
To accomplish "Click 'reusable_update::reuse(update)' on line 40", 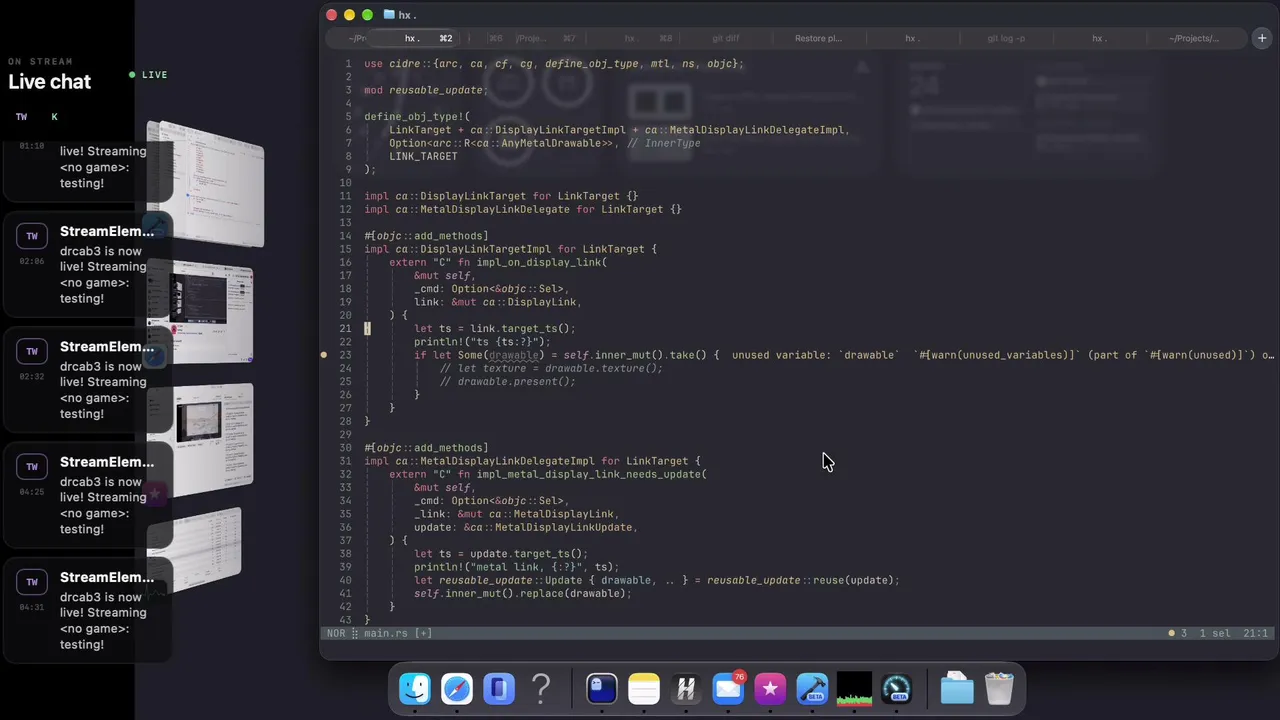I will [x=802, y=580].
